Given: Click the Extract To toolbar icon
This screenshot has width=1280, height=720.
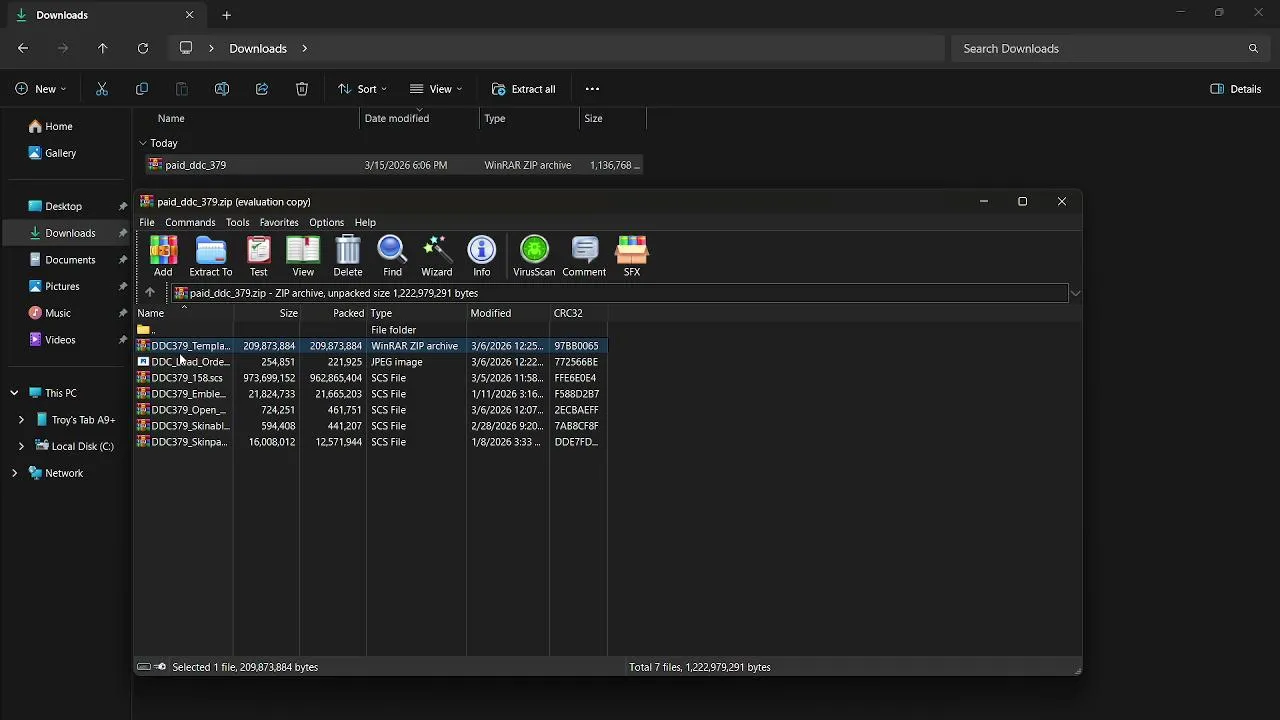Looking at the screenshot, I should [211, 256].
